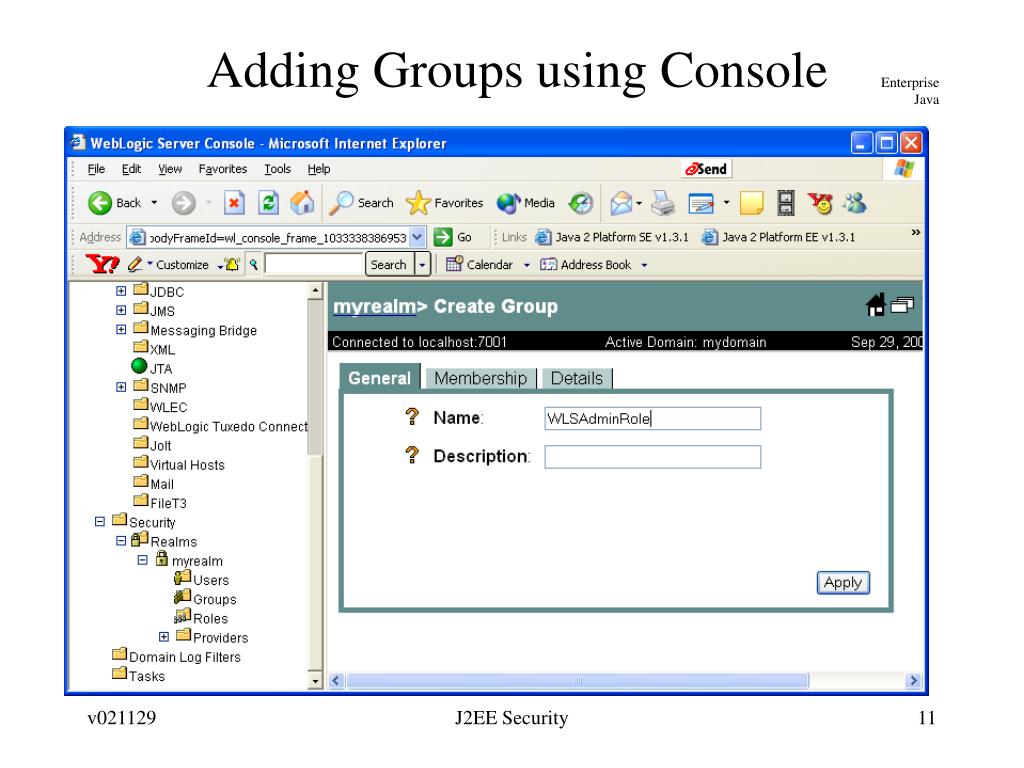Follow the myrealm breadcrumb link
1024x768 pixels.
(373, 306)
